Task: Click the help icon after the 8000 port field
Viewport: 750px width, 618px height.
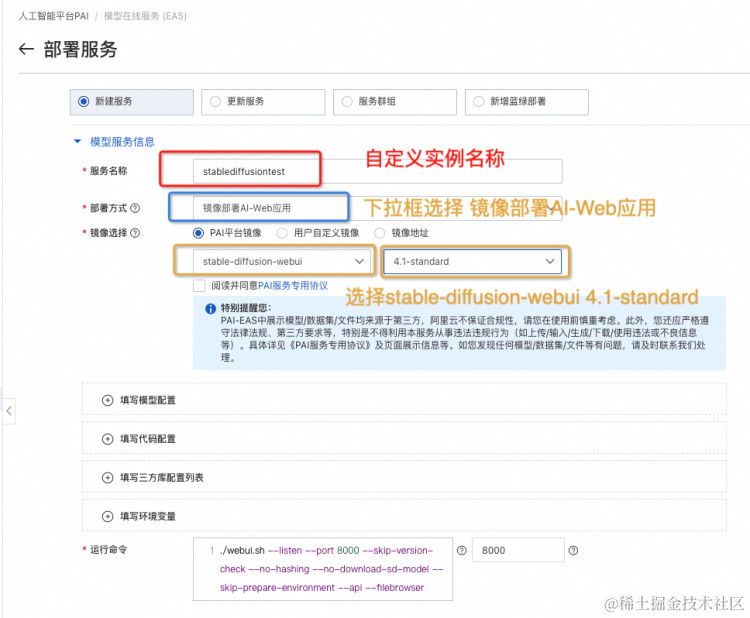Action: [x=573, y=551]
